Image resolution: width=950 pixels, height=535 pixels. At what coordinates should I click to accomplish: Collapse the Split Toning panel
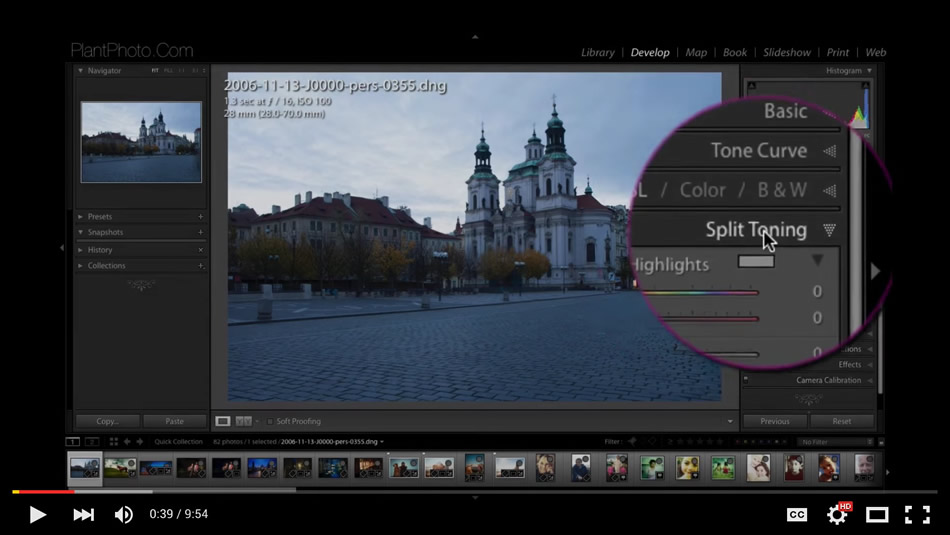(x=829, y=230)
